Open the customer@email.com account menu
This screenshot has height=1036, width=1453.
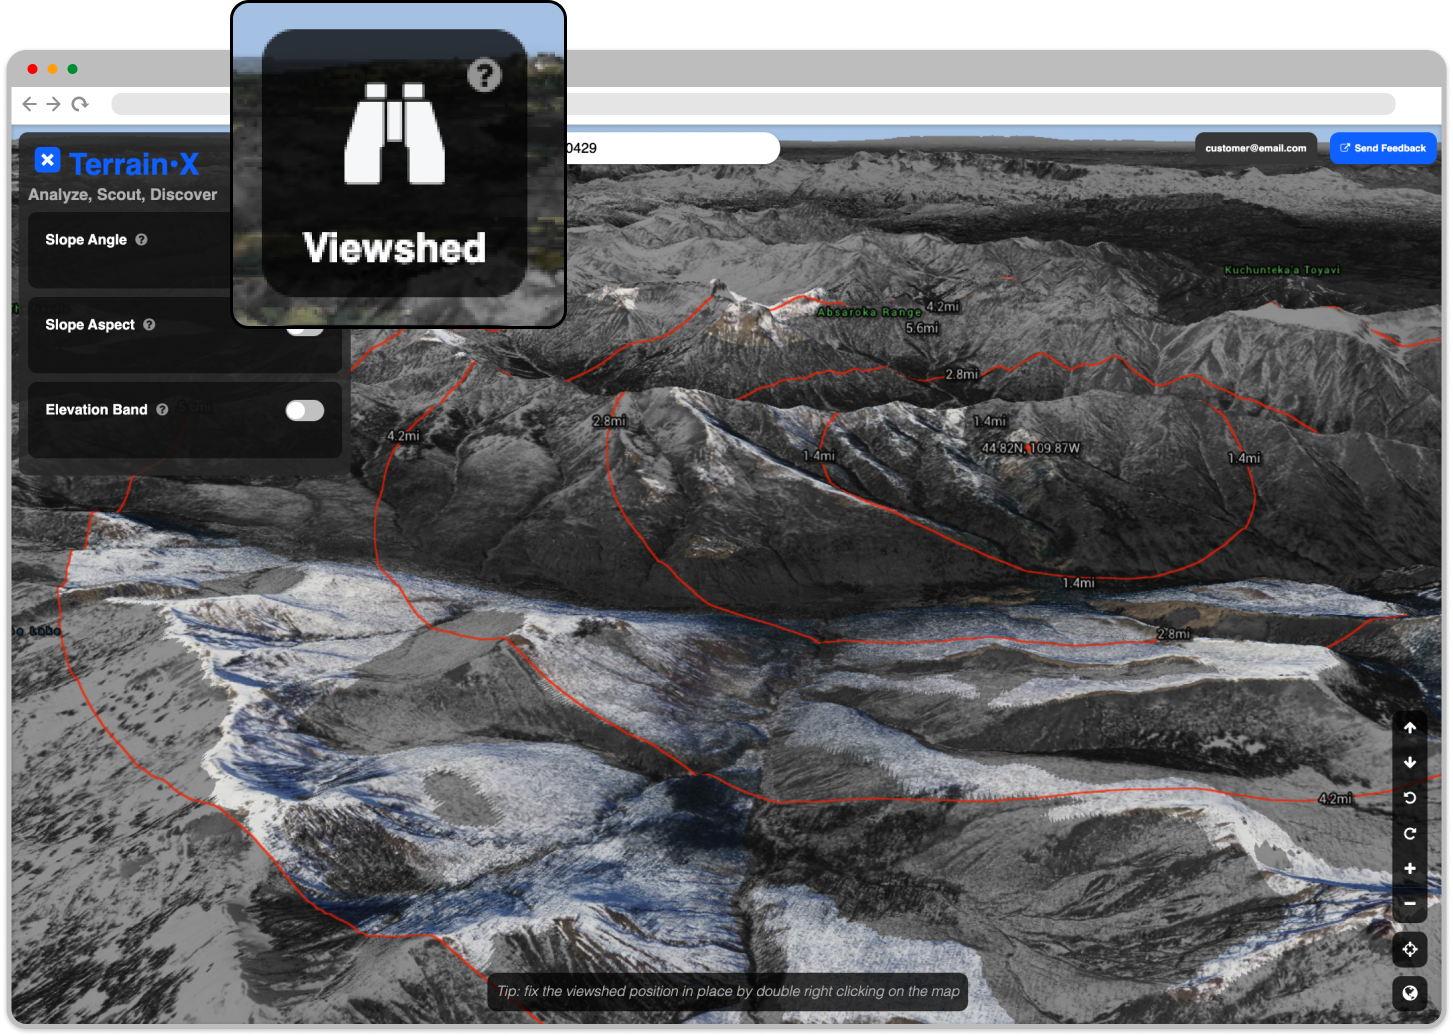point(1256,148)
